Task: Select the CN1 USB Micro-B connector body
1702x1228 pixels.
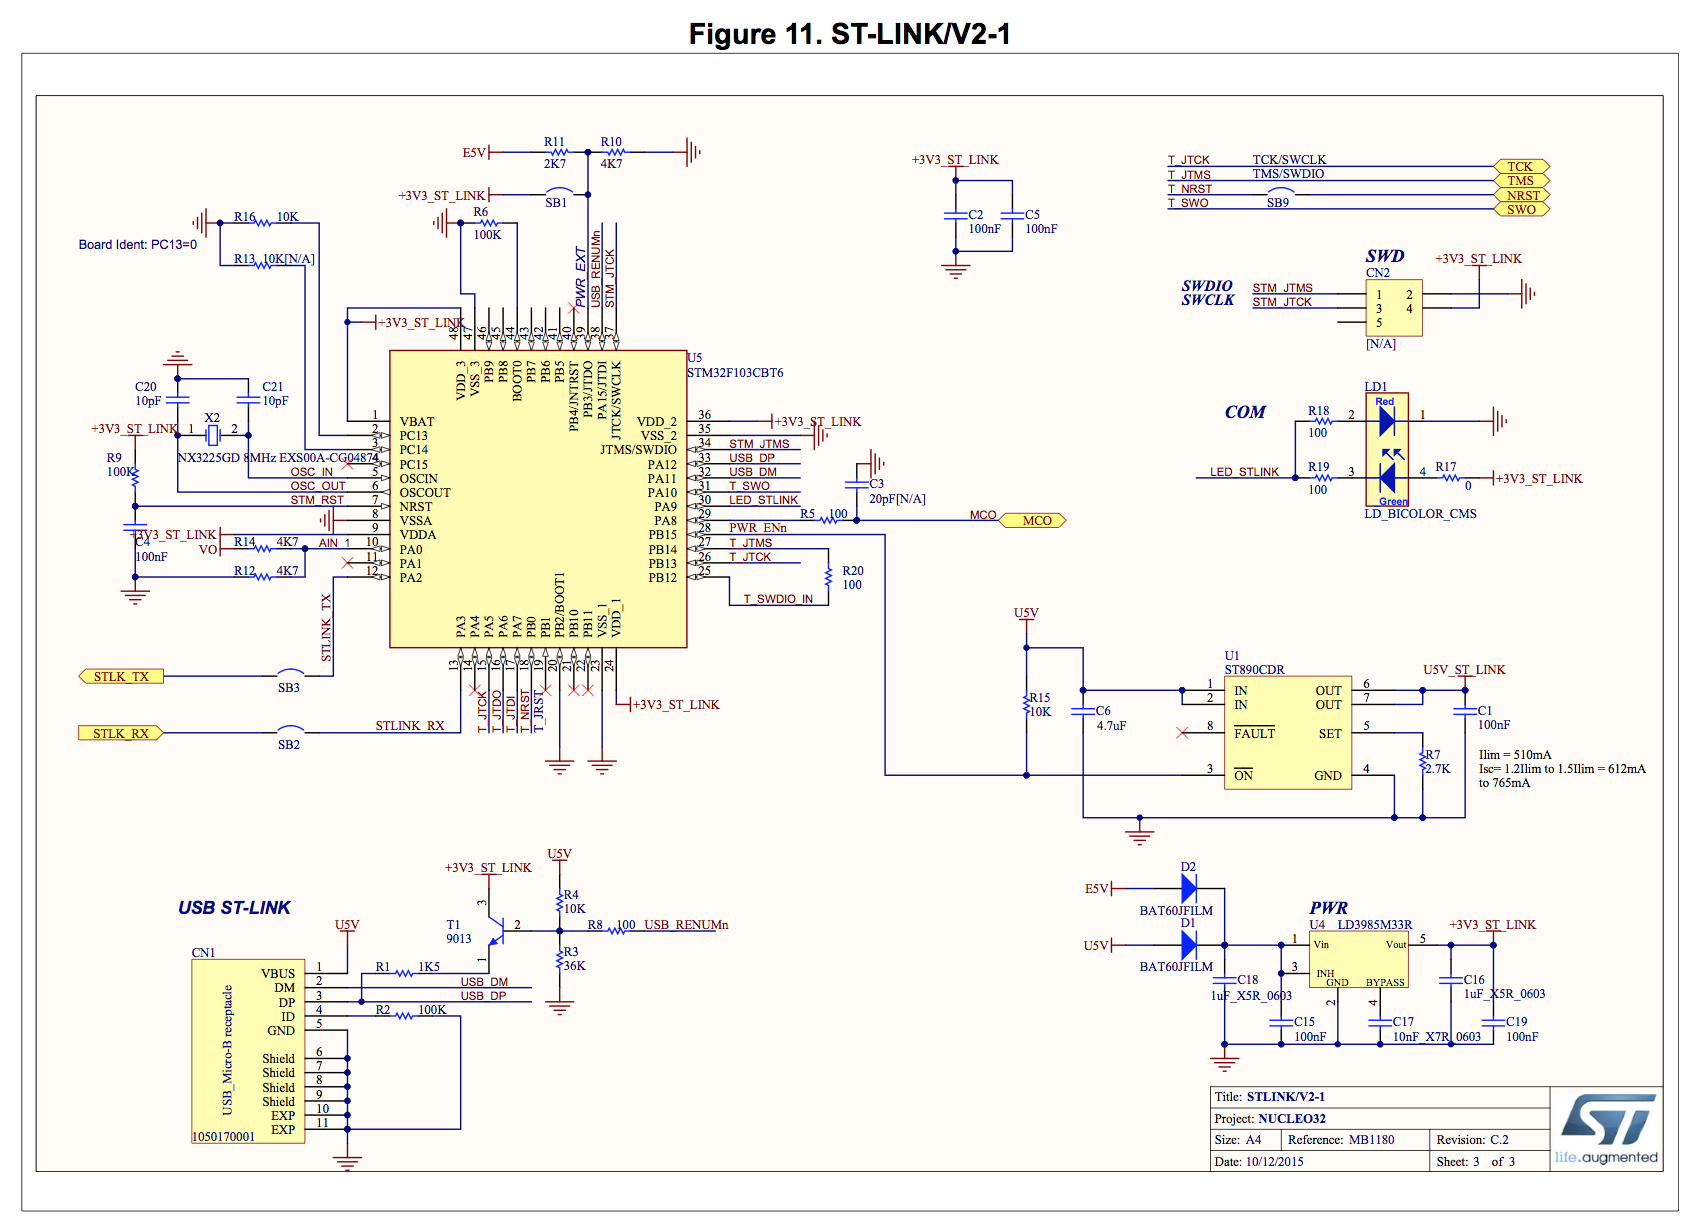Action: (x=248, y=1051)
